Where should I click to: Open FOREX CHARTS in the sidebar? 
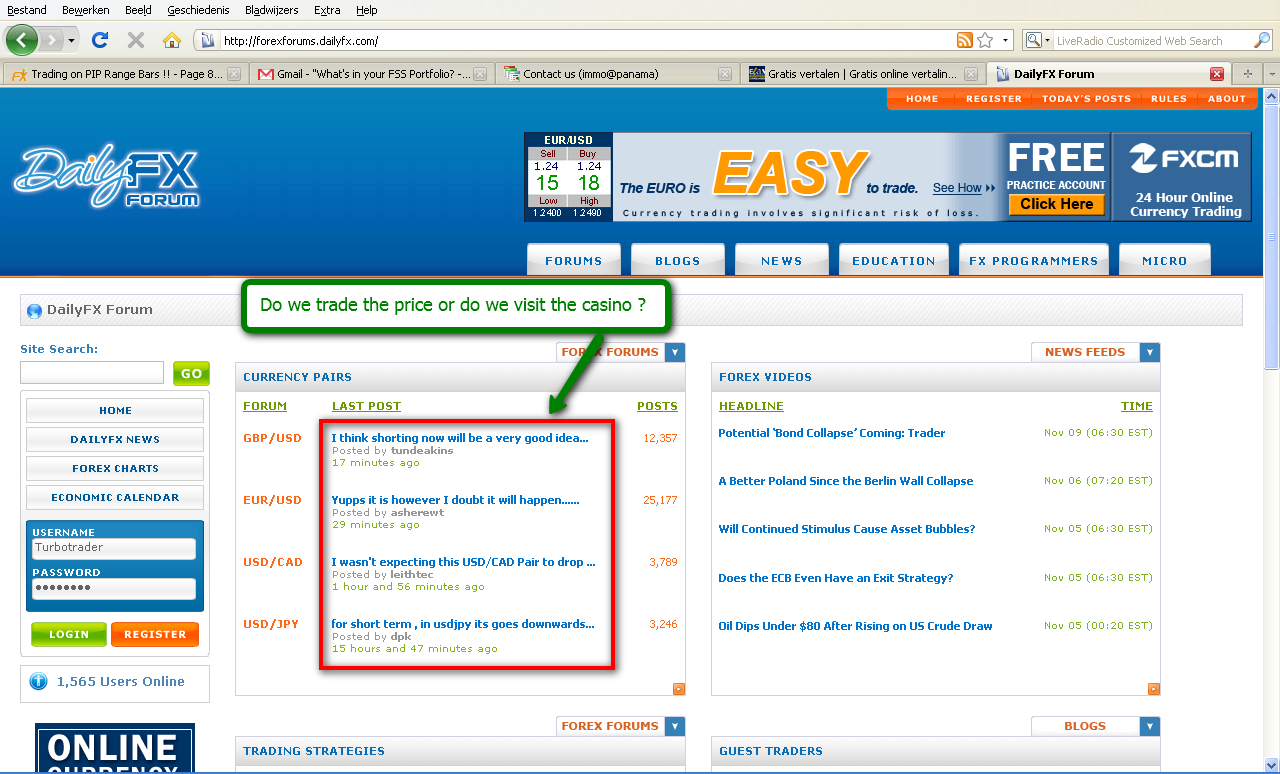click(115, 468)
